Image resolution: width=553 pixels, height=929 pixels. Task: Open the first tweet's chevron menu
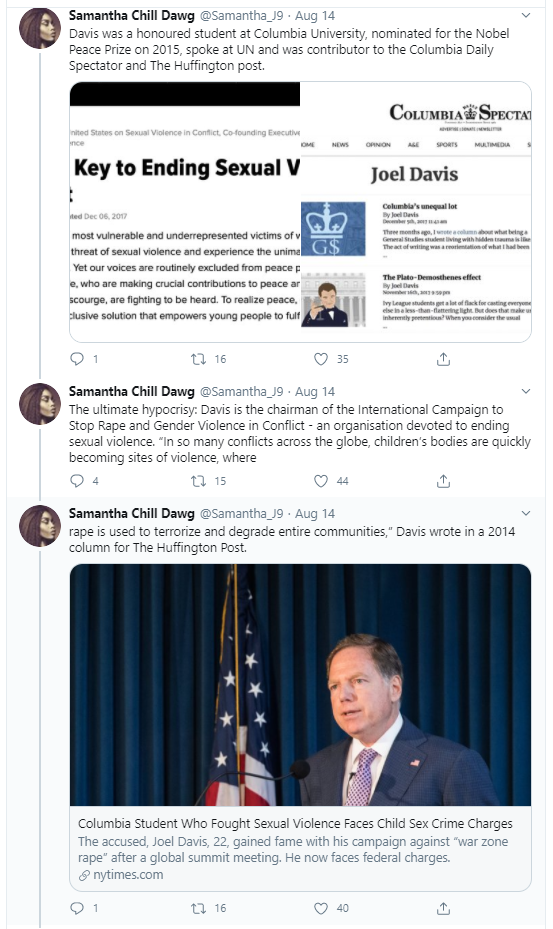526,15
